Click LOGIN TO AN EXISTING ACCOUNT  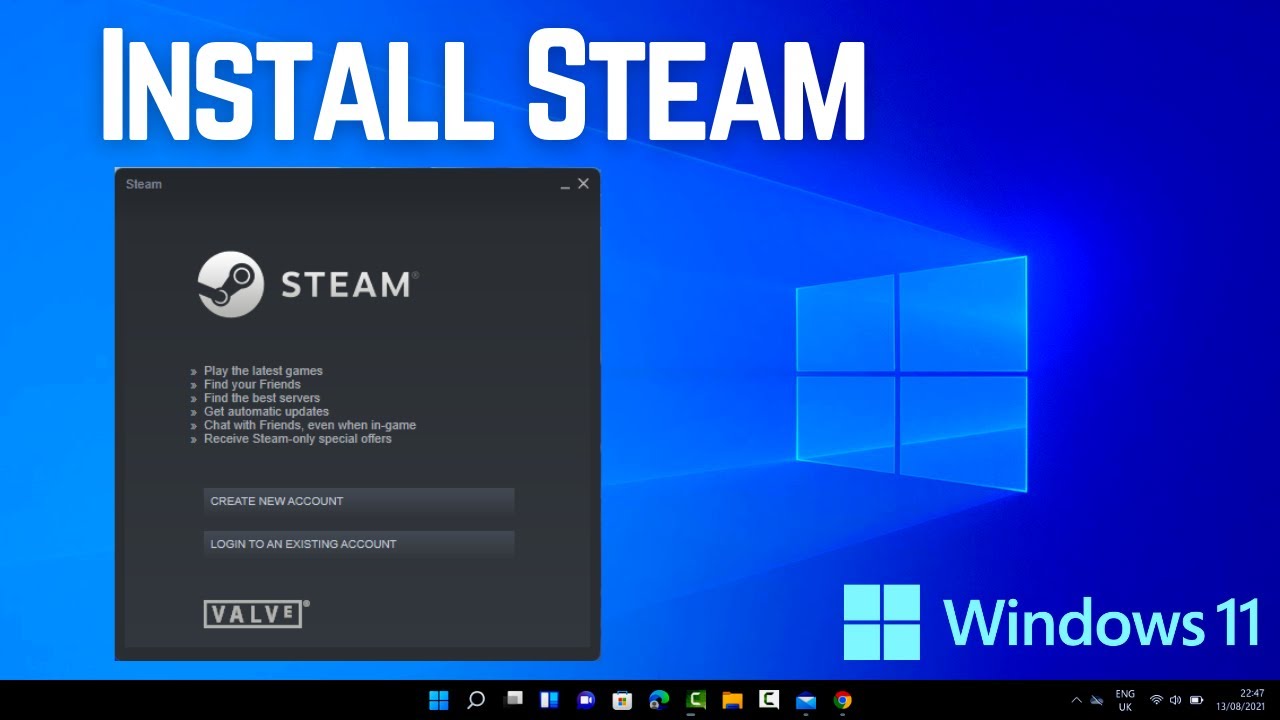358,544
